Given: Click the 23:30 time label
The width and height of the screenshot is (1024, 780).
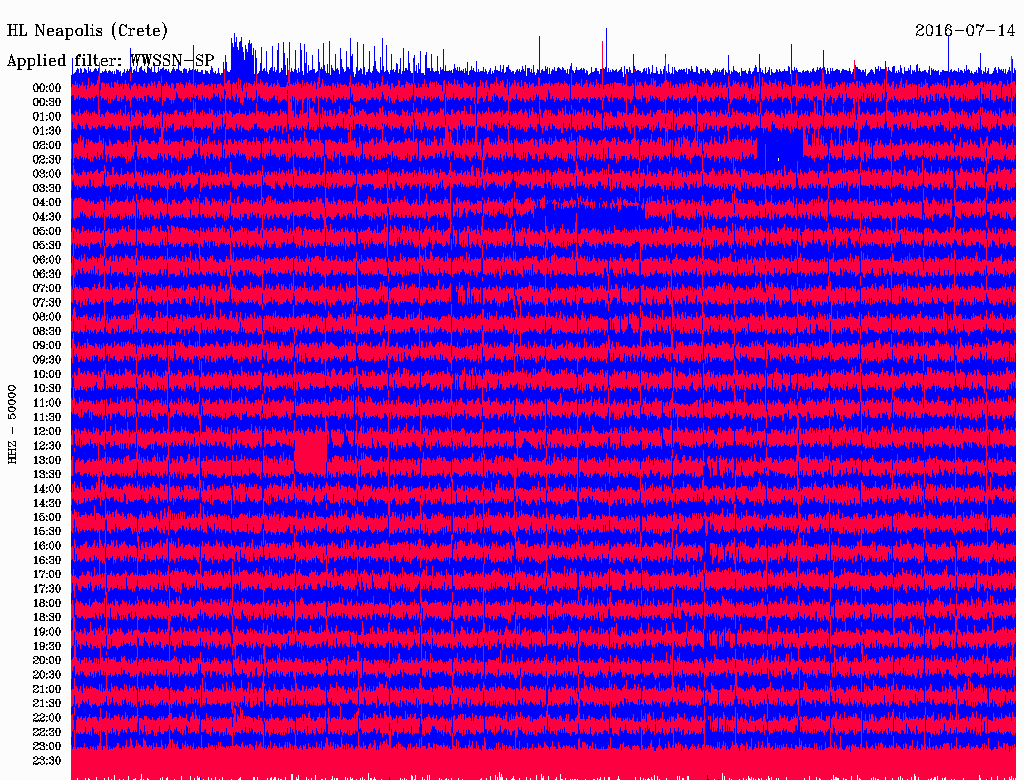Looking at the screenshot, I should click(x=47, y=761).
